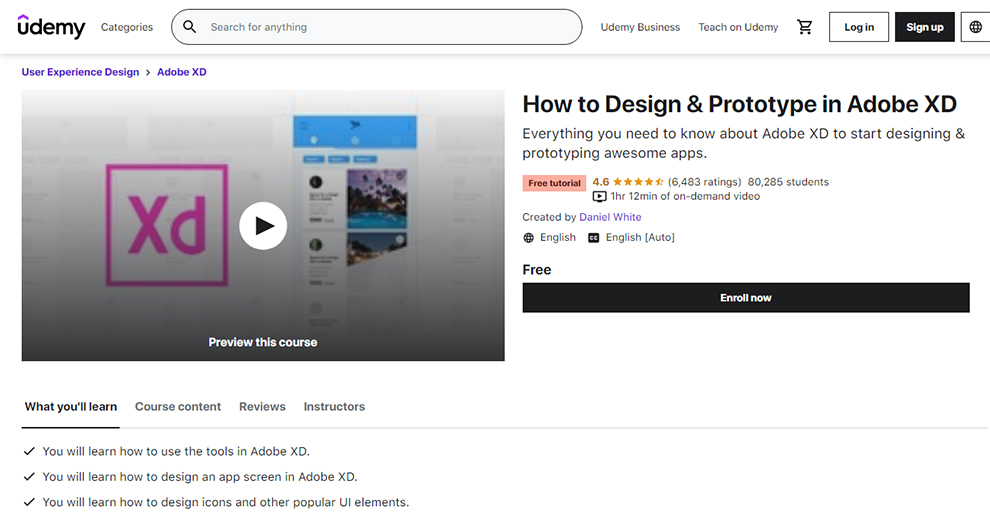Click the Free tutorial badge
The height and width of the screenshot is (516, 990).
554,183
